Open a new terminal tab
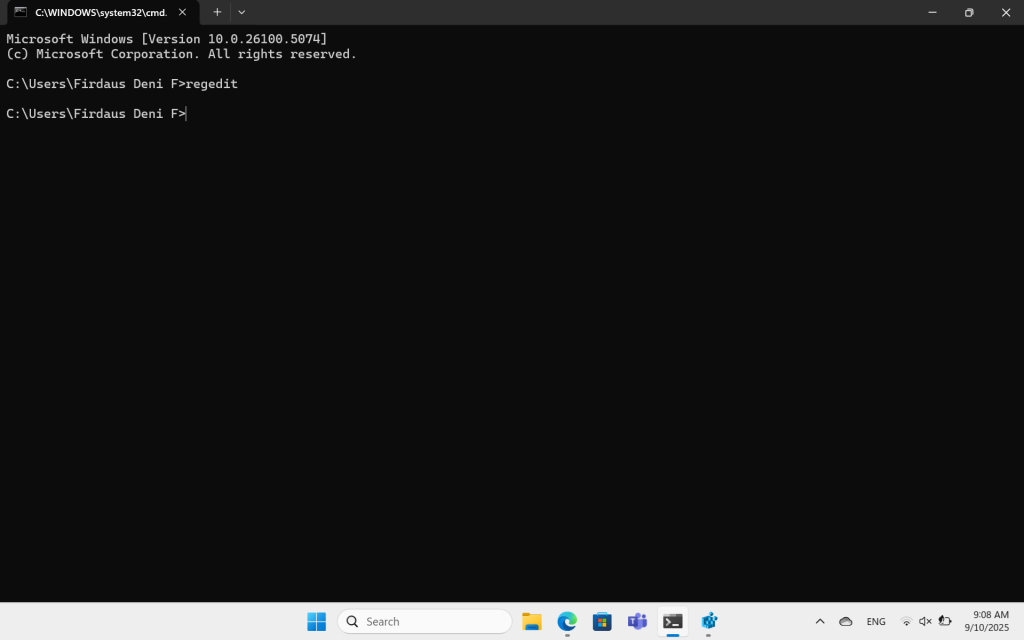 [217, 12]
